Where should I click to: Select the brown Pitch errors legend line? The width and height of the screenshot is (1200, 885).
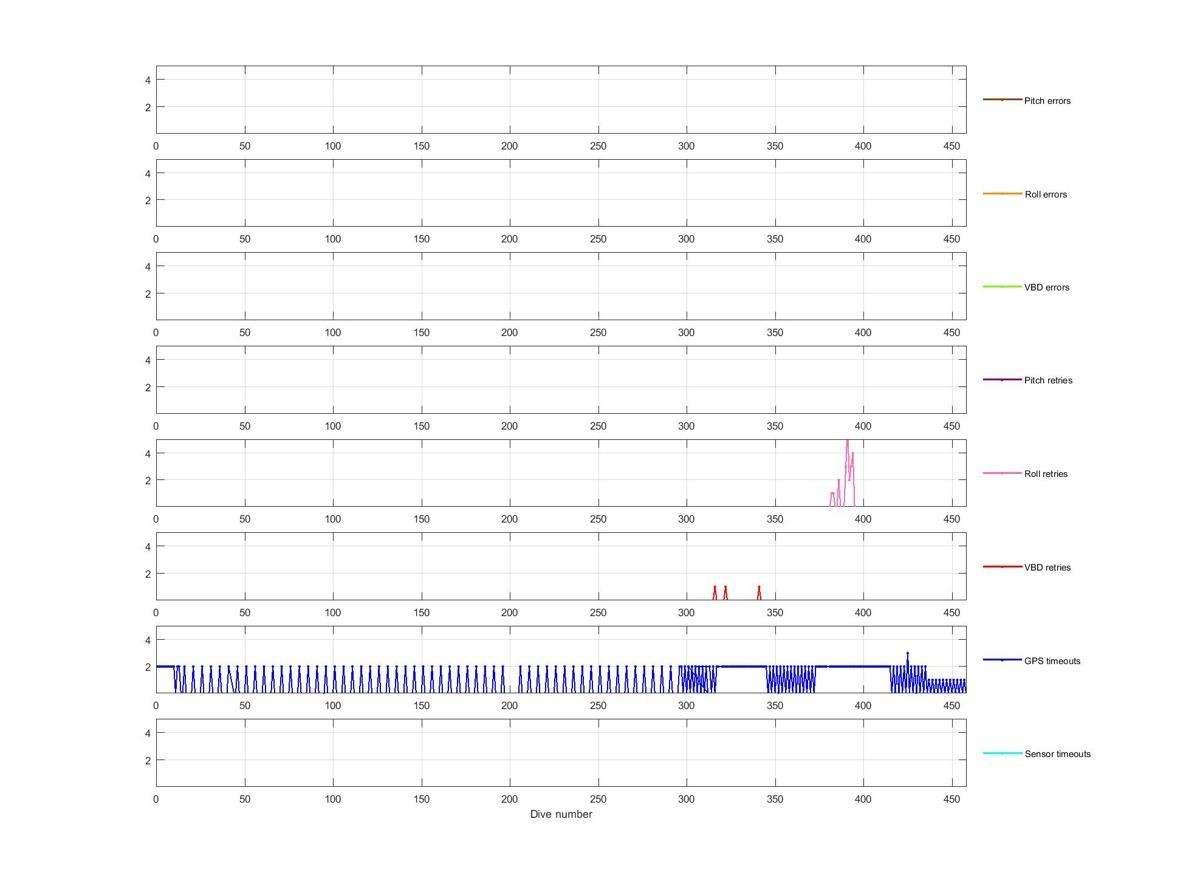tap(1002, 100)
